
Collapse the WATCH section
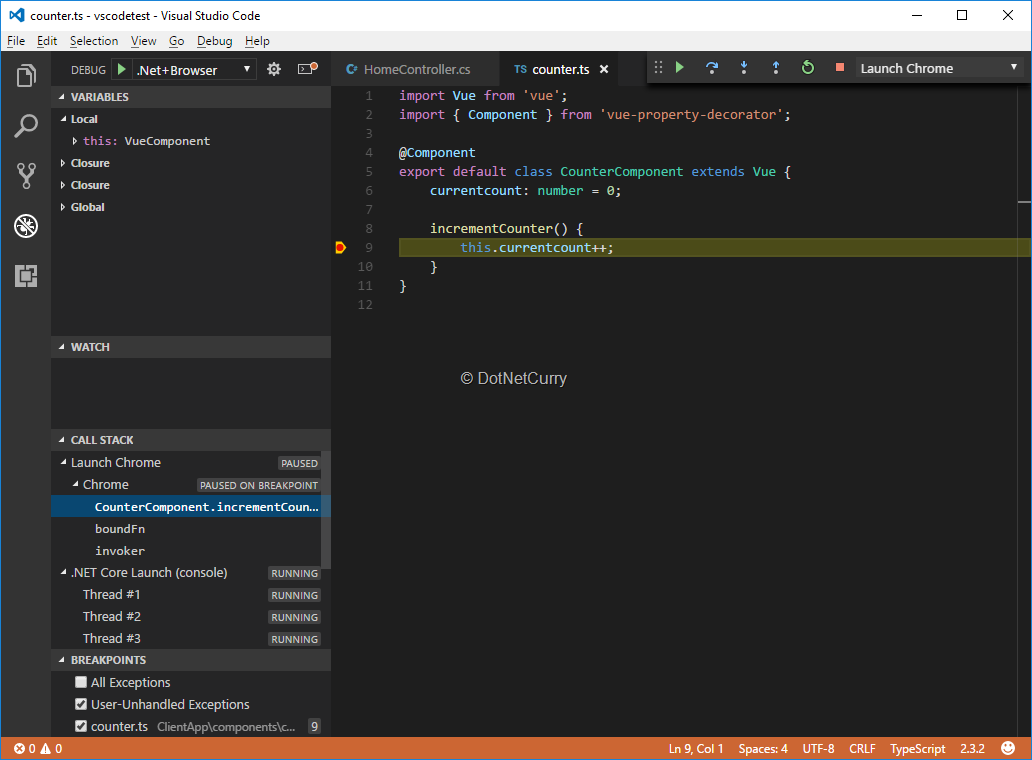pos(62,347)
